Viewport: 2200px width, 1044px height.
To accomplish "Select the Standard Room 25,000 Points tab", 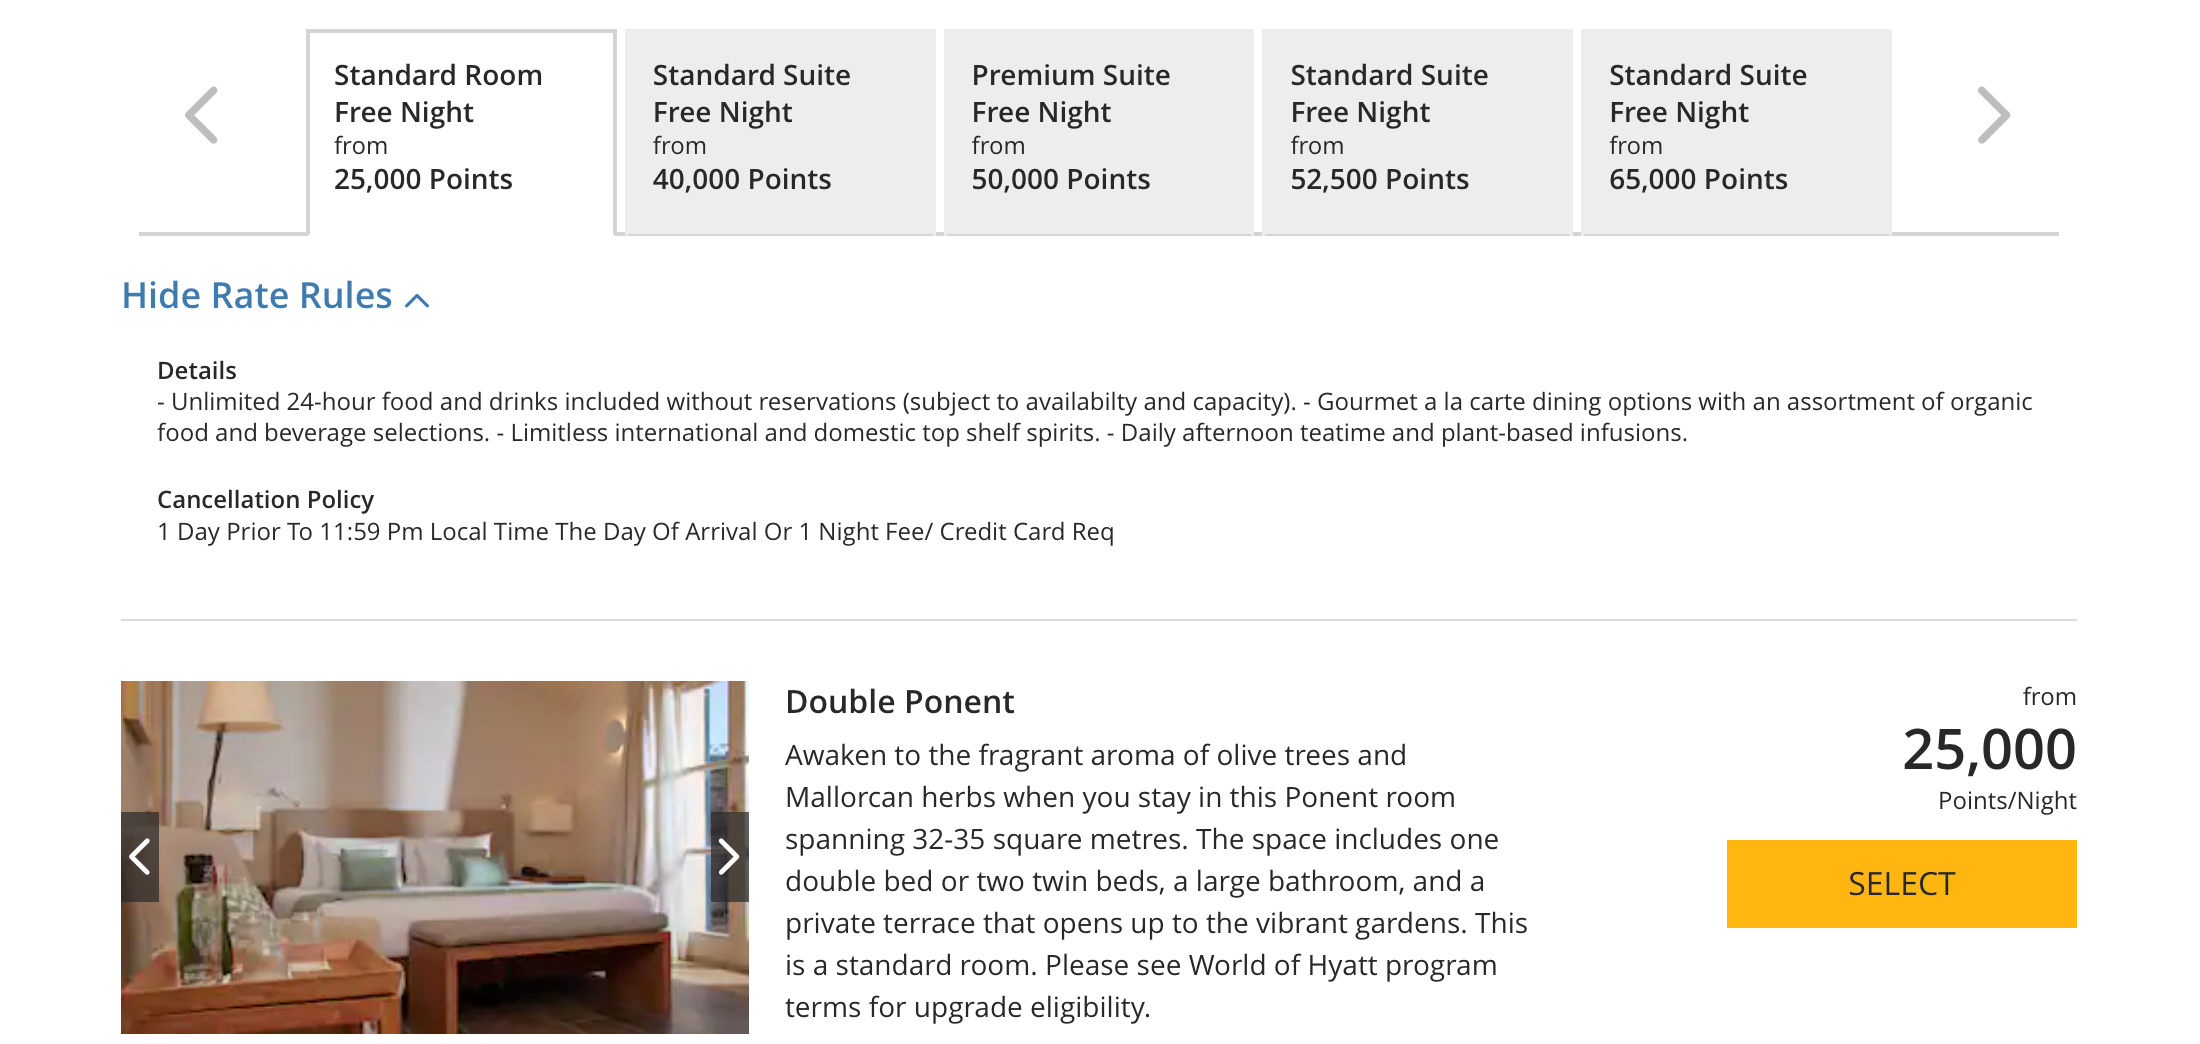I will point(461,130).
